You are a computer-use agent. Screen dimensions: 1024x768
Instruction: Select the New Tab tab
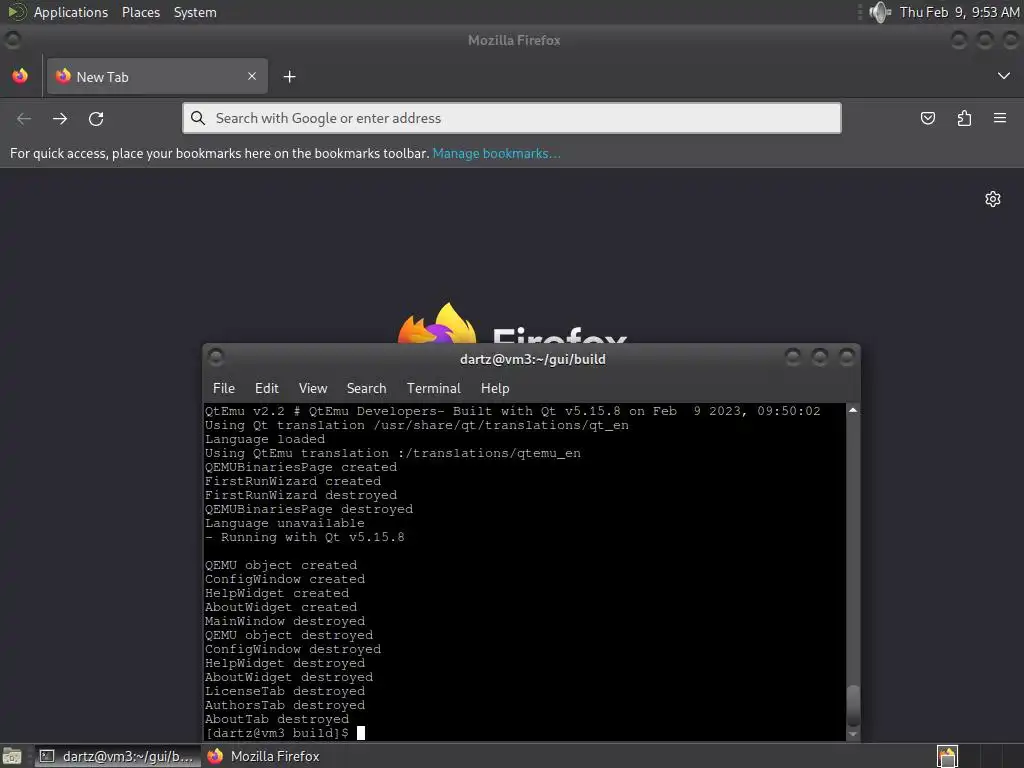(157, 76)
